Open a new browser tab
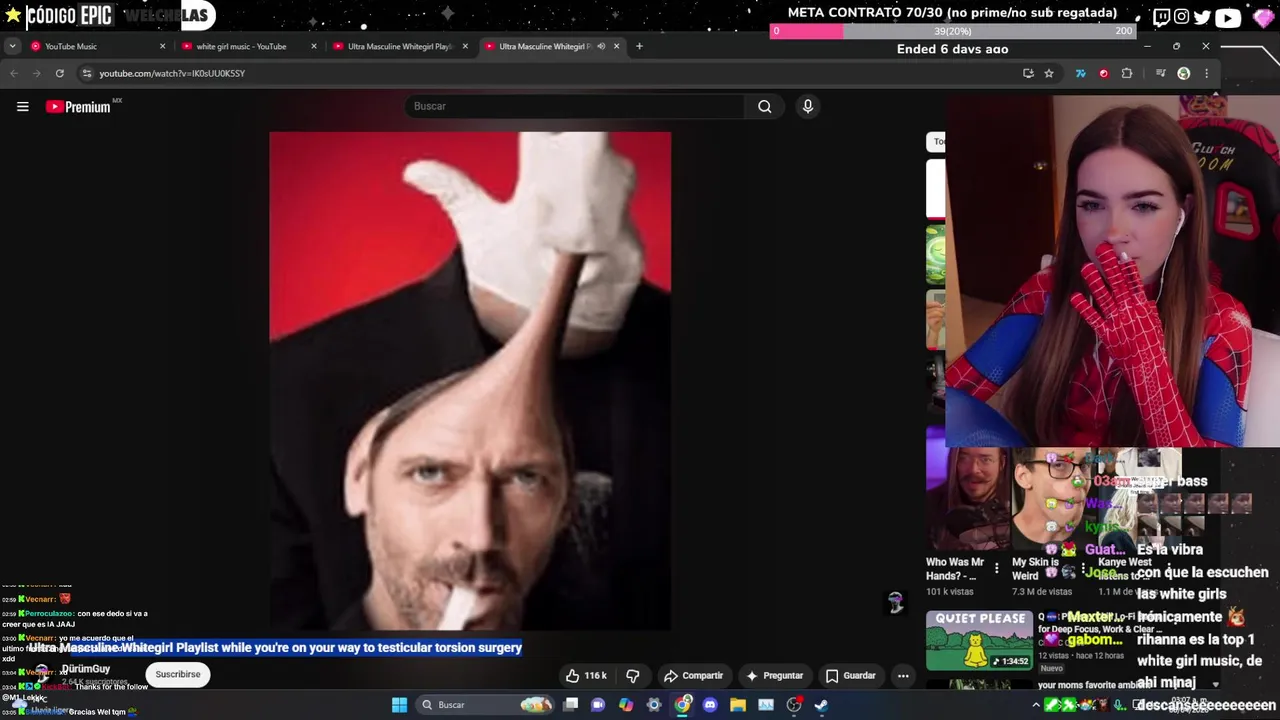 click(x=639, y=46)
